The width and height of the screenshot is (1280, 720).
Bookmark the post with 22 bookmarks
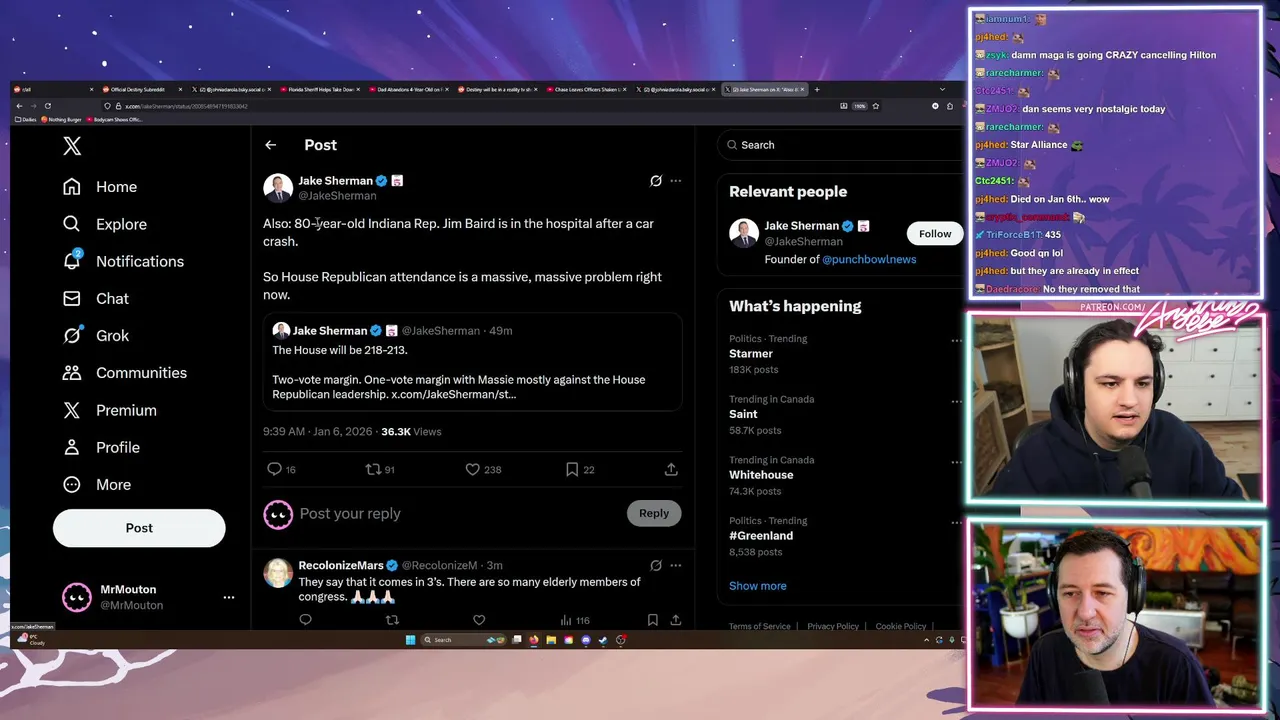point(572,469)
